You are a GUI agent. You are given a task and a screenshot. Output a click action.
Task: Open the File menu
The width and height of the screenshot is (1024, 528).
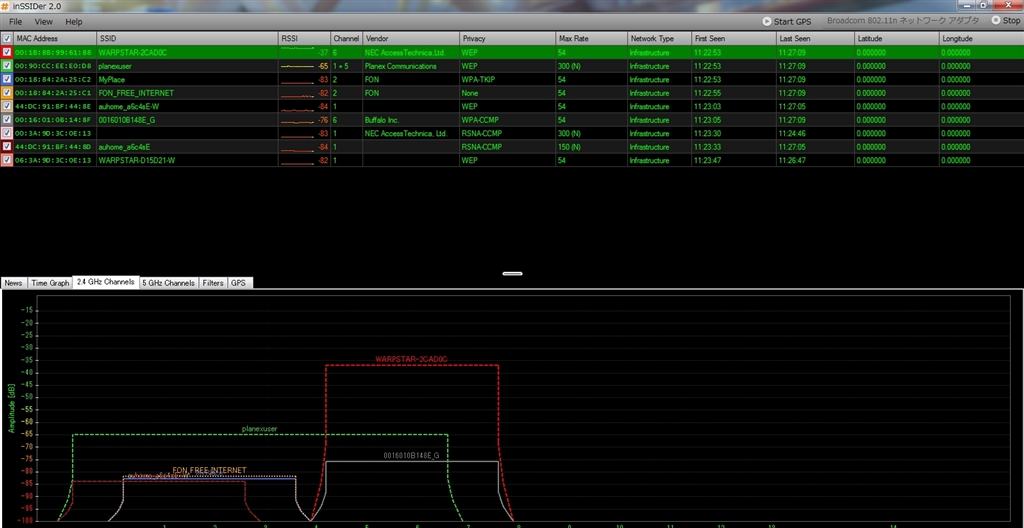16,21
